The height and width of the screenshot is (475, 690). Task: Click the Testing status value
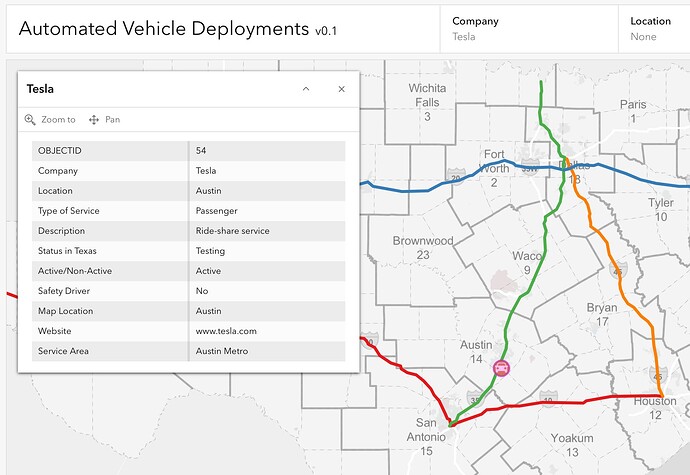tap(210, 251)
